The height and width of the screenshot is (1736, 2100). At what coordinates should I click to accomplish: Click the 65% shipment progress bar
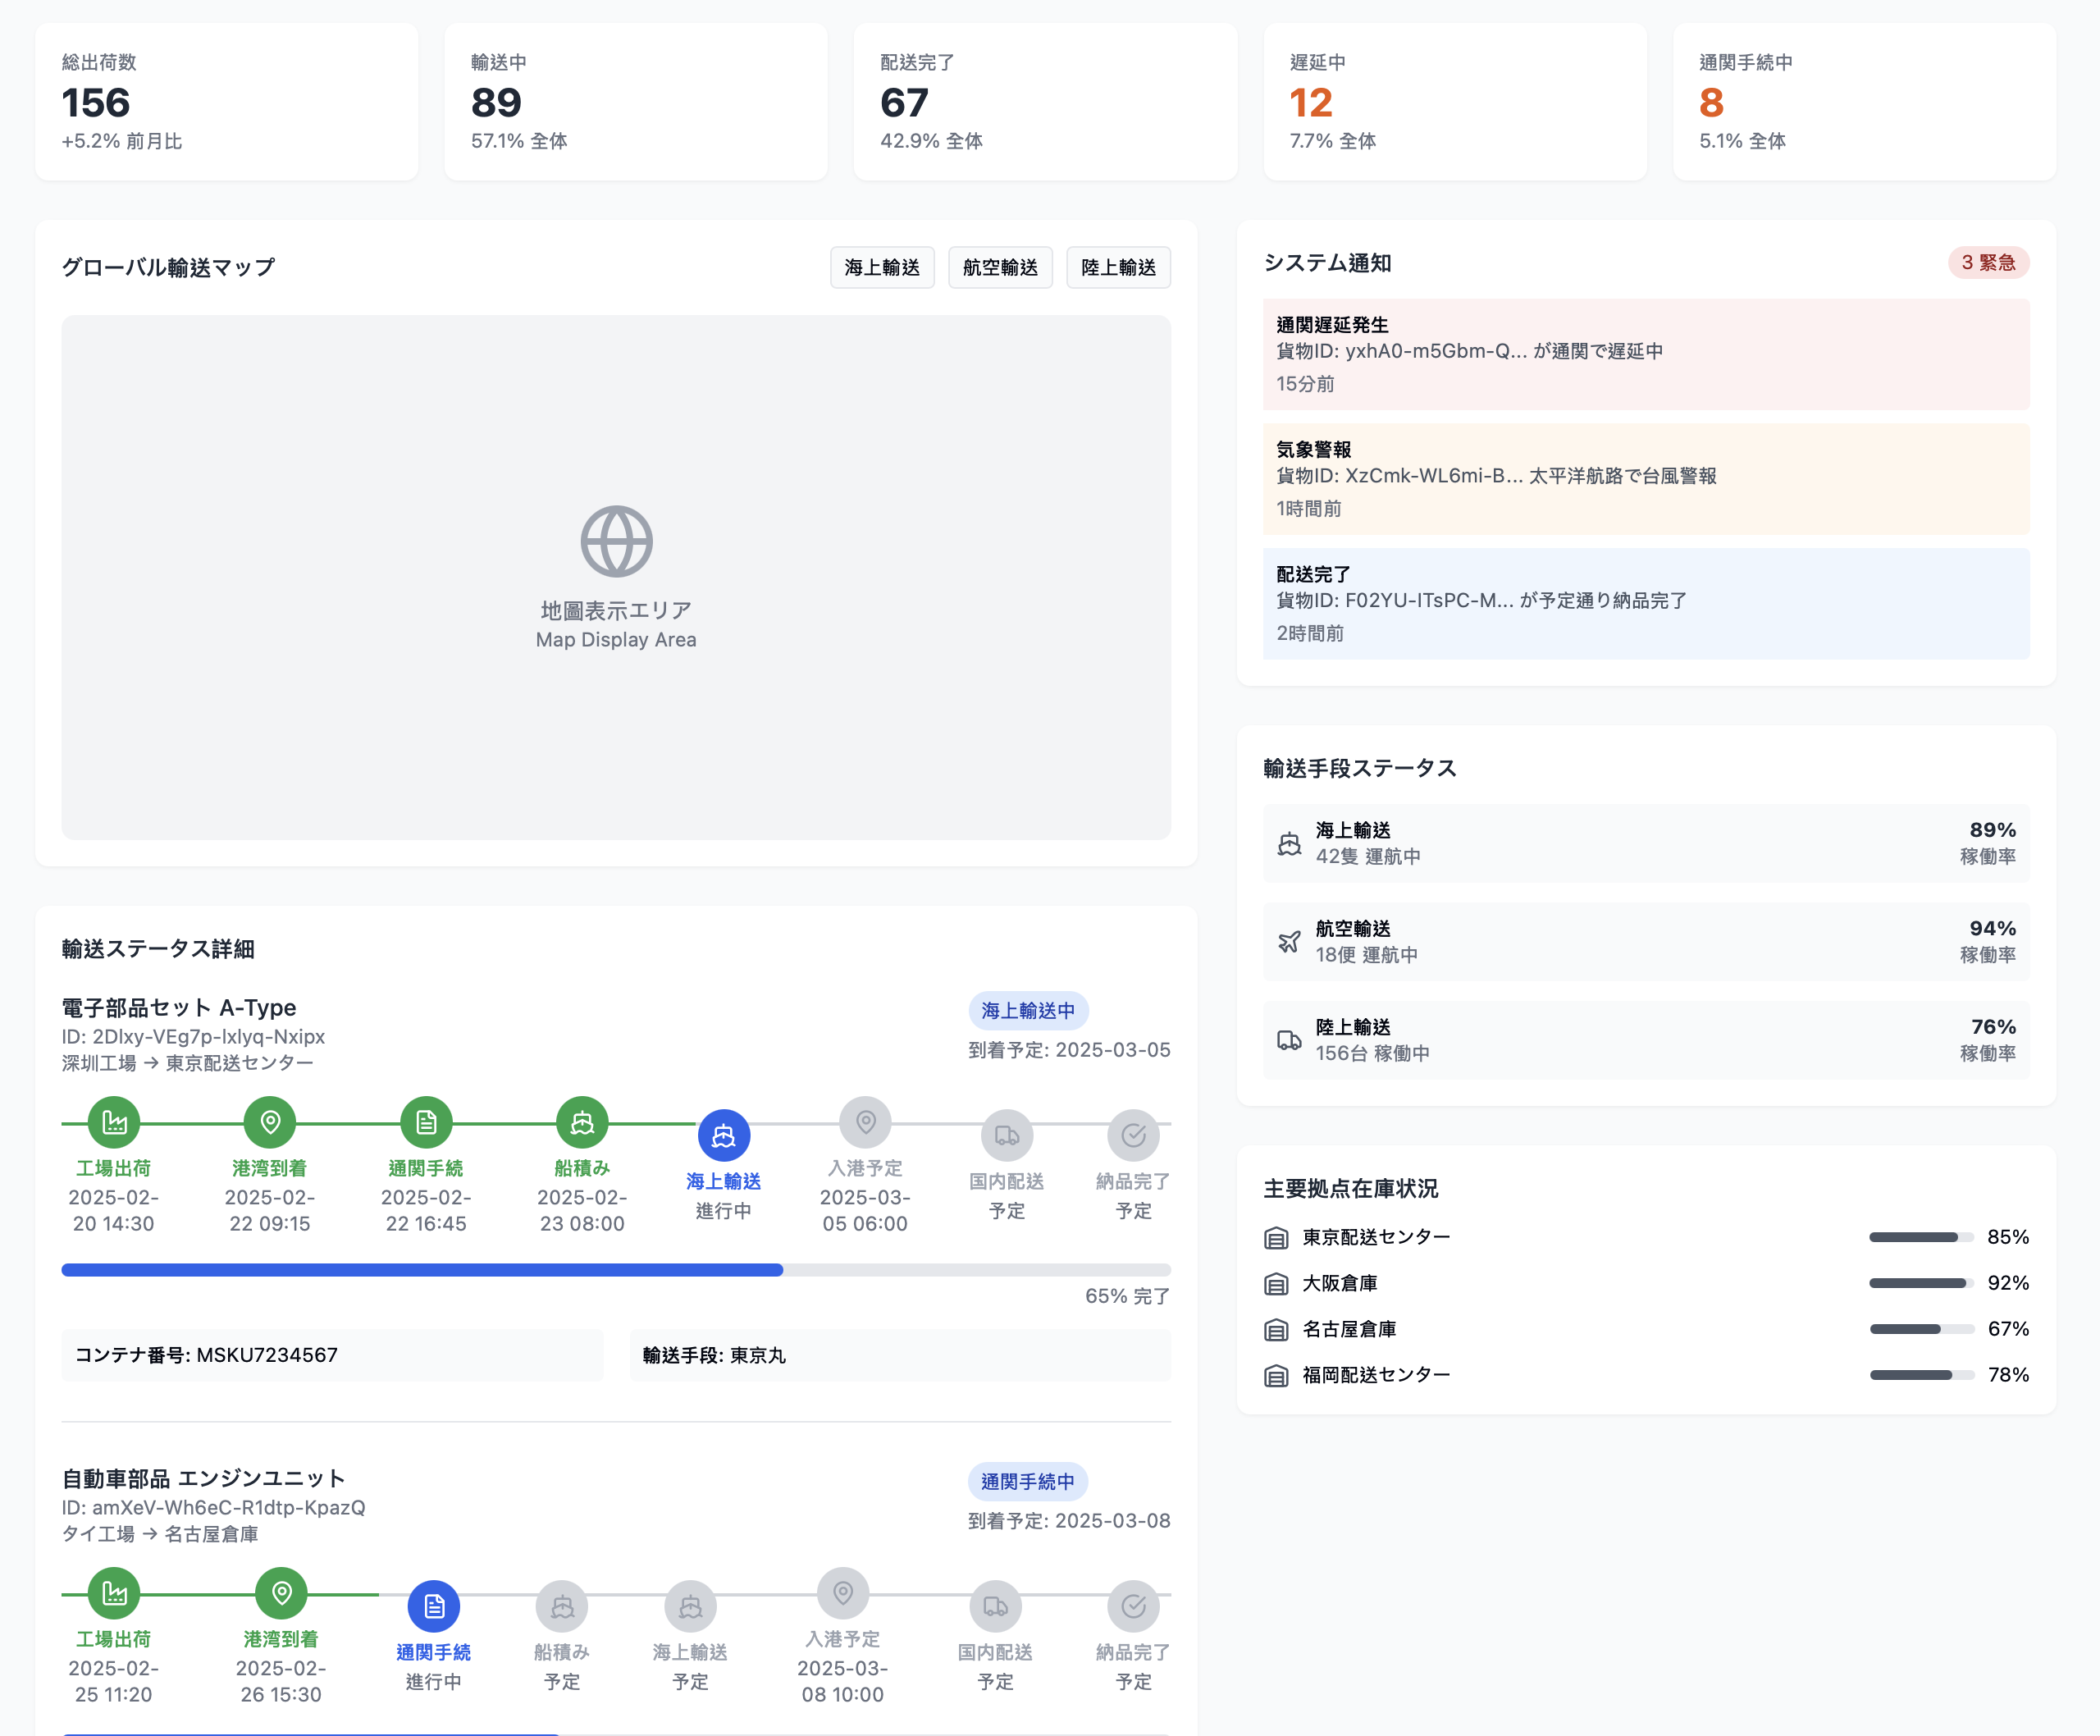(x=616, y=1270)
